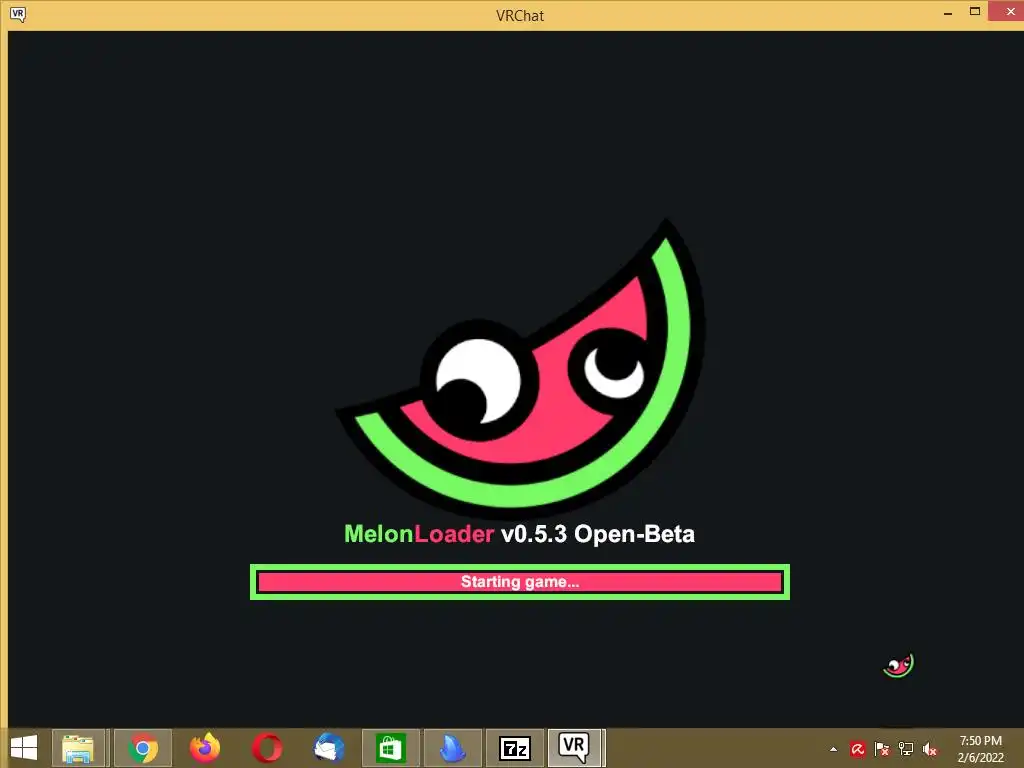
Task: Open the clock showing 7:50 PM
Action: coord(980,749)
